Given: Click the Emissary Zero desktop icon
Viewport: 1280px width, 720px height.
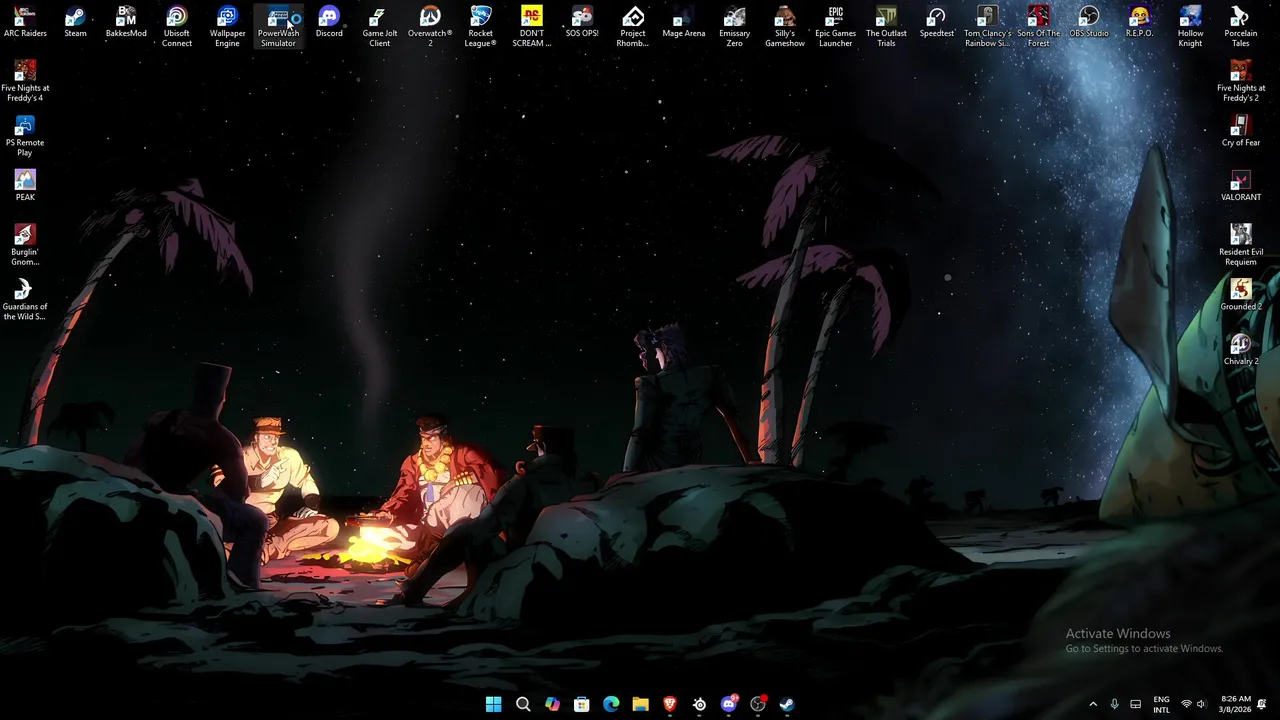Looking at the screenshot, I should point(734,27).
